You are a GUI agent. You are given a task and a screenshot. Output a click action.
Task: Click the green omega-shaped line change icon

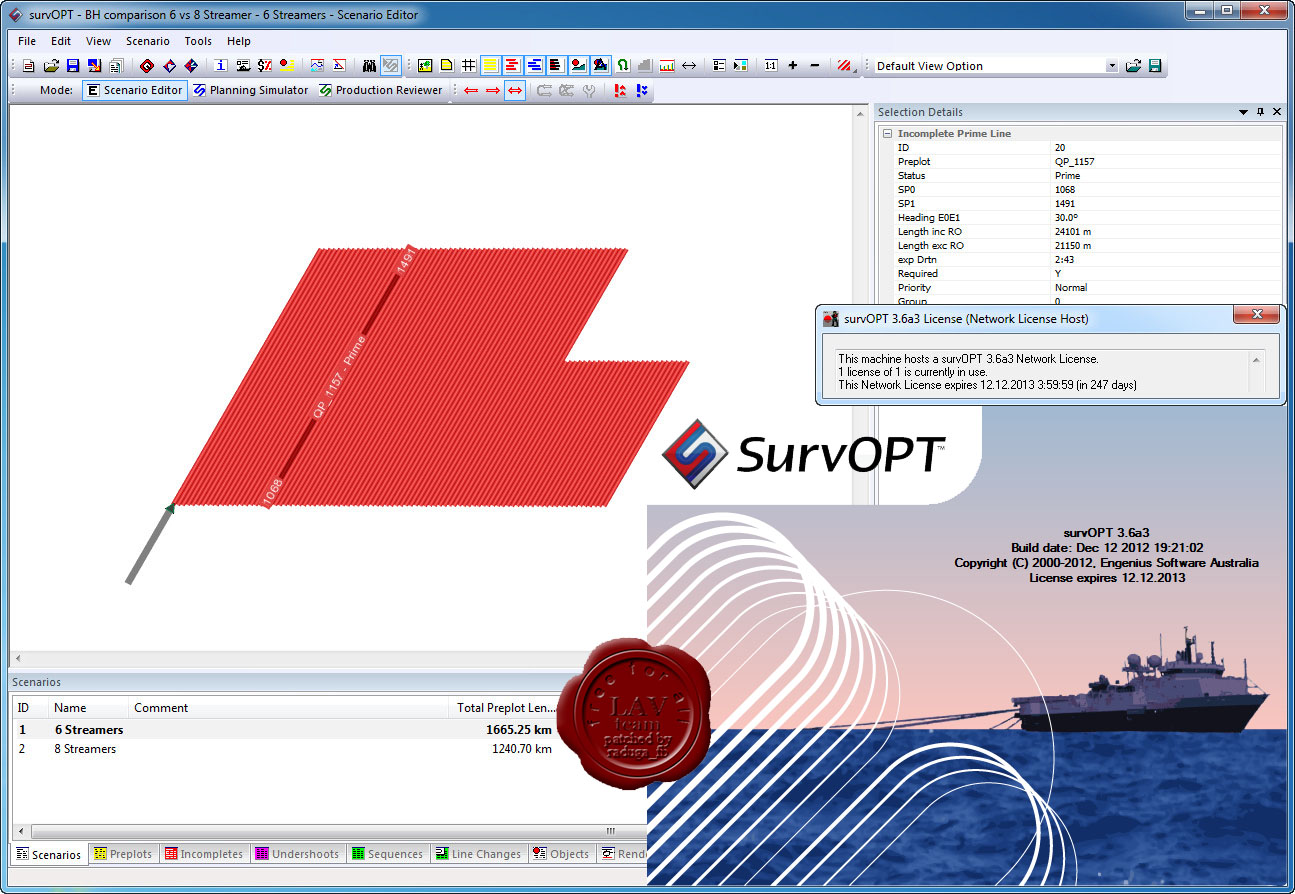click(x=623, y=66)
